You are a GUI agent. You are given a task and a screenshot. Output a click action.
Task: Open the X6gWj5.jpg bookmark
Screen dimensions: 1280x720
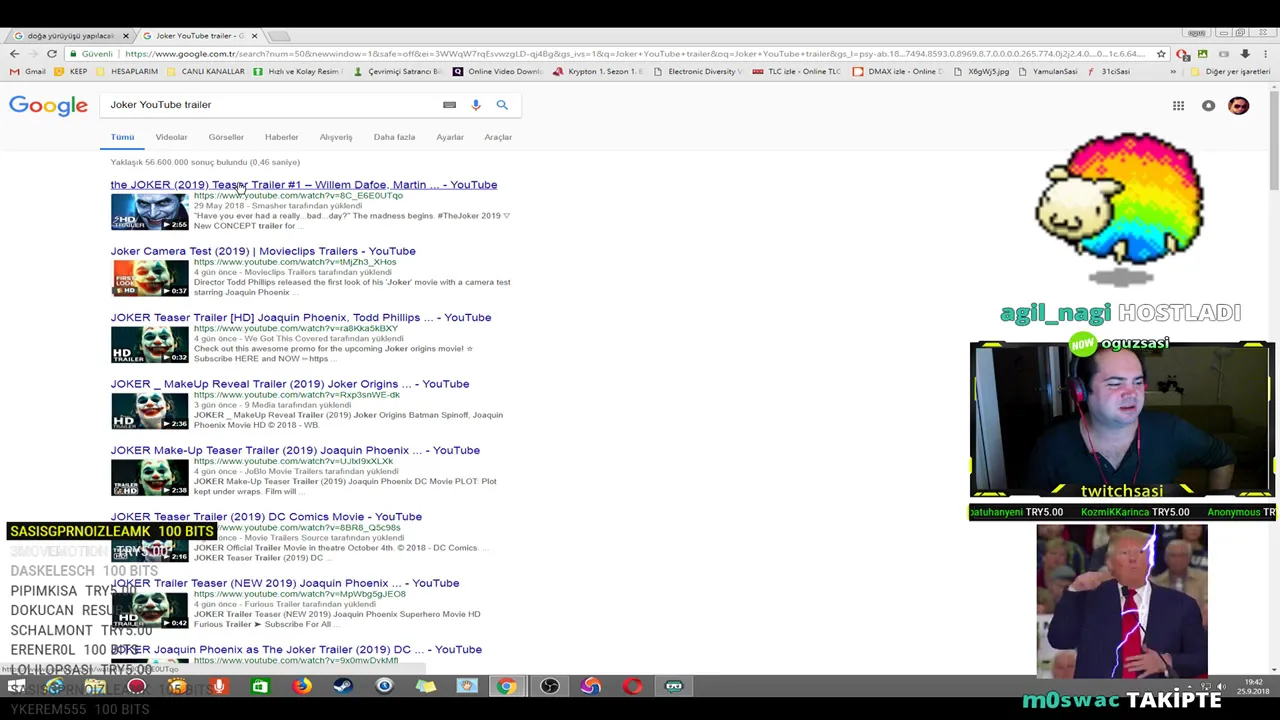982,71
